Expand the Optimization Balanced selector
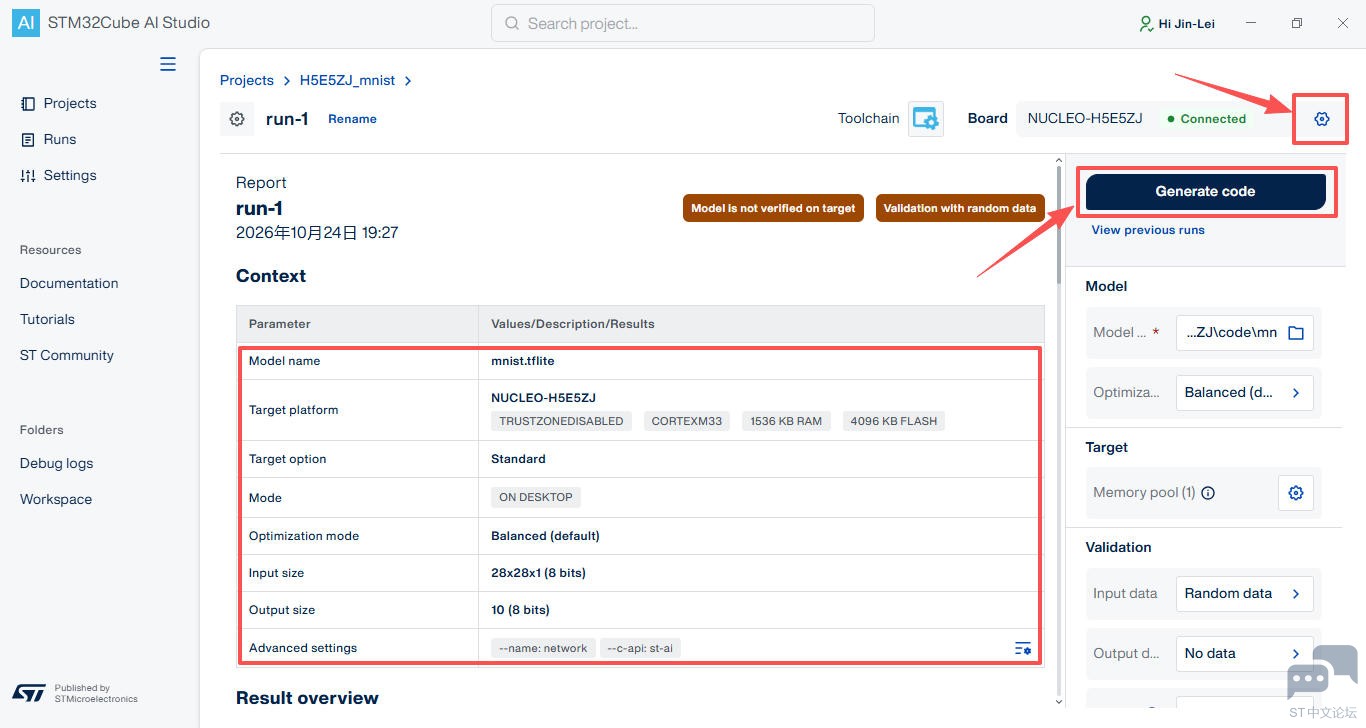 (x=1245, y=393)
